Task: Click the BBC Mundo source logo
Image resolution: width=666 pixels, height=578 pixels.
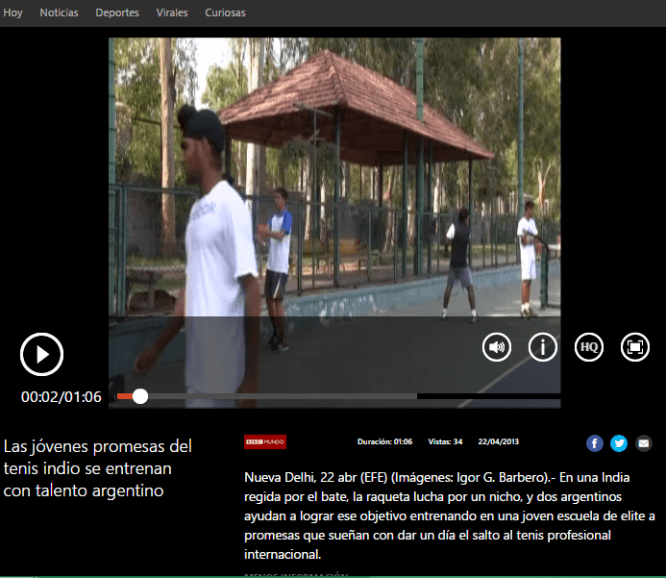Action: click(265, 442)
